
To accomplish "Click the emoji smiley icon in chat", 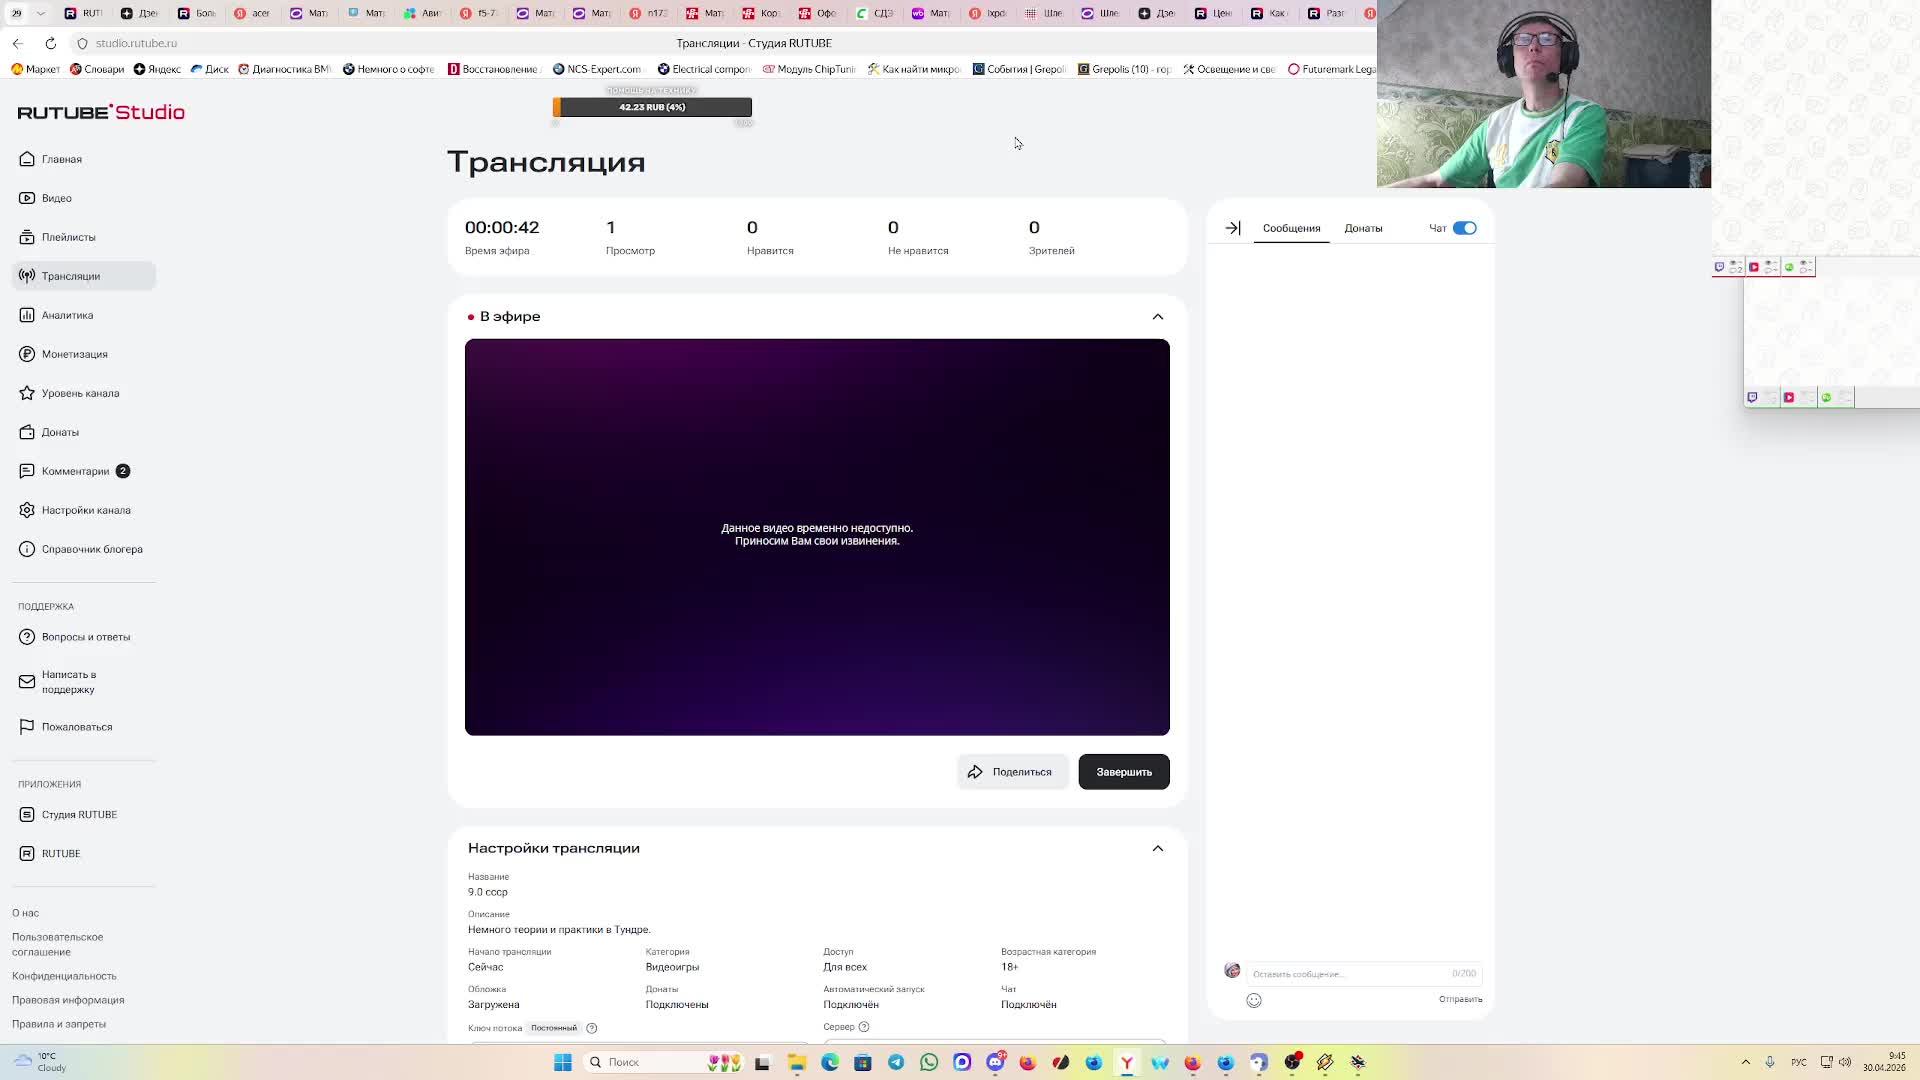I will (x=1254, y=1000).
